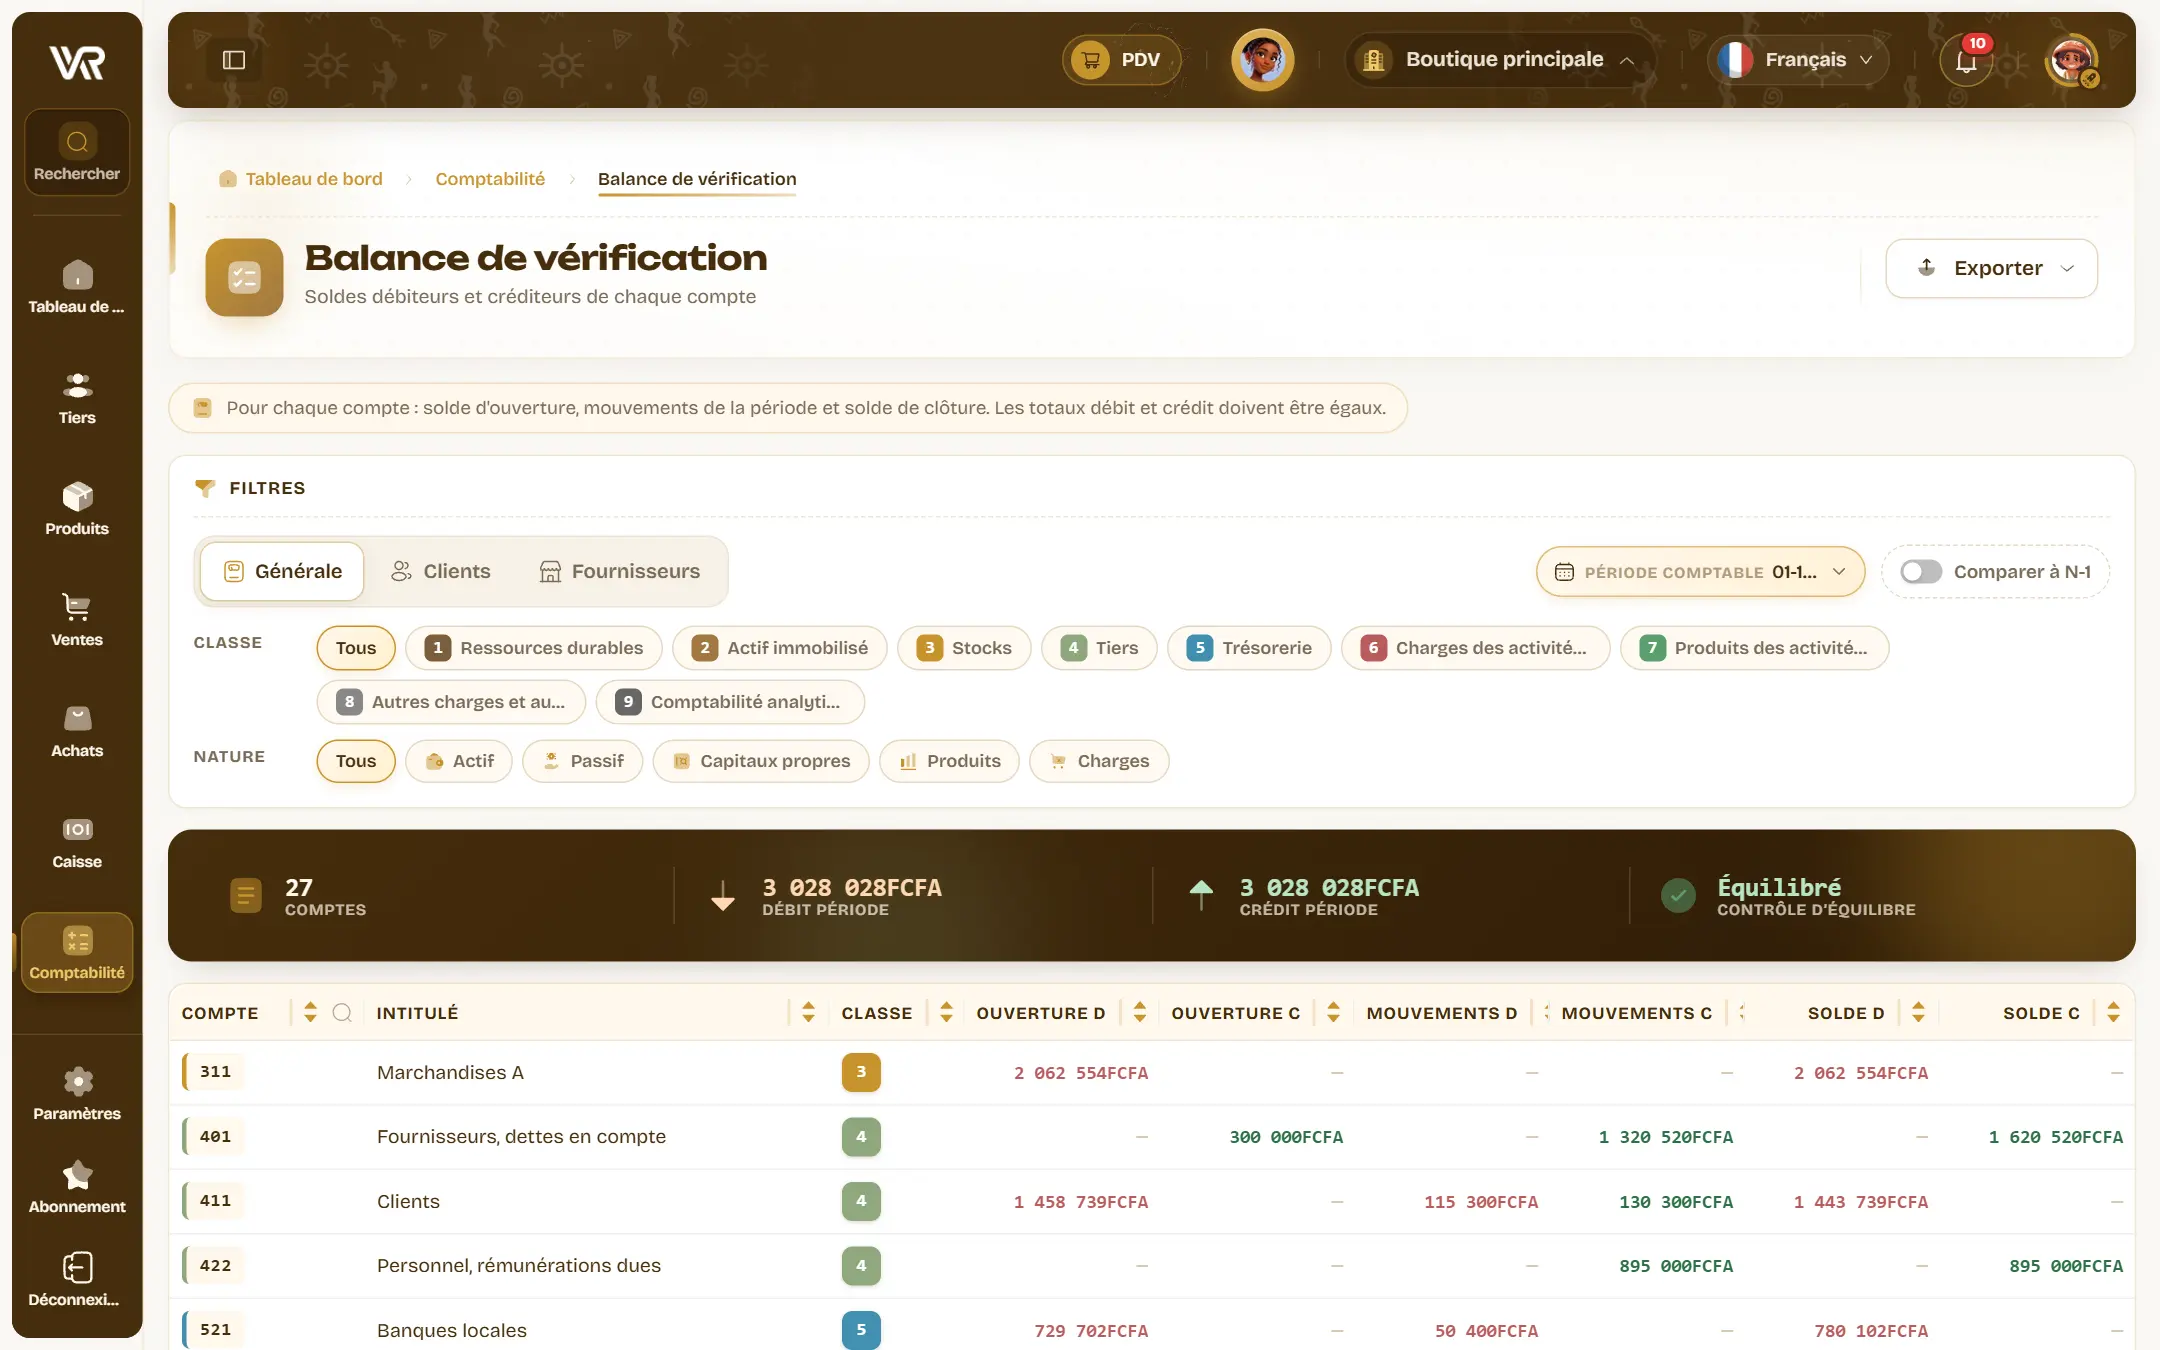The height and width of the screenshot is (1350, 2160).
Task: Filter nature by Actif
Action: click(459, 761)
